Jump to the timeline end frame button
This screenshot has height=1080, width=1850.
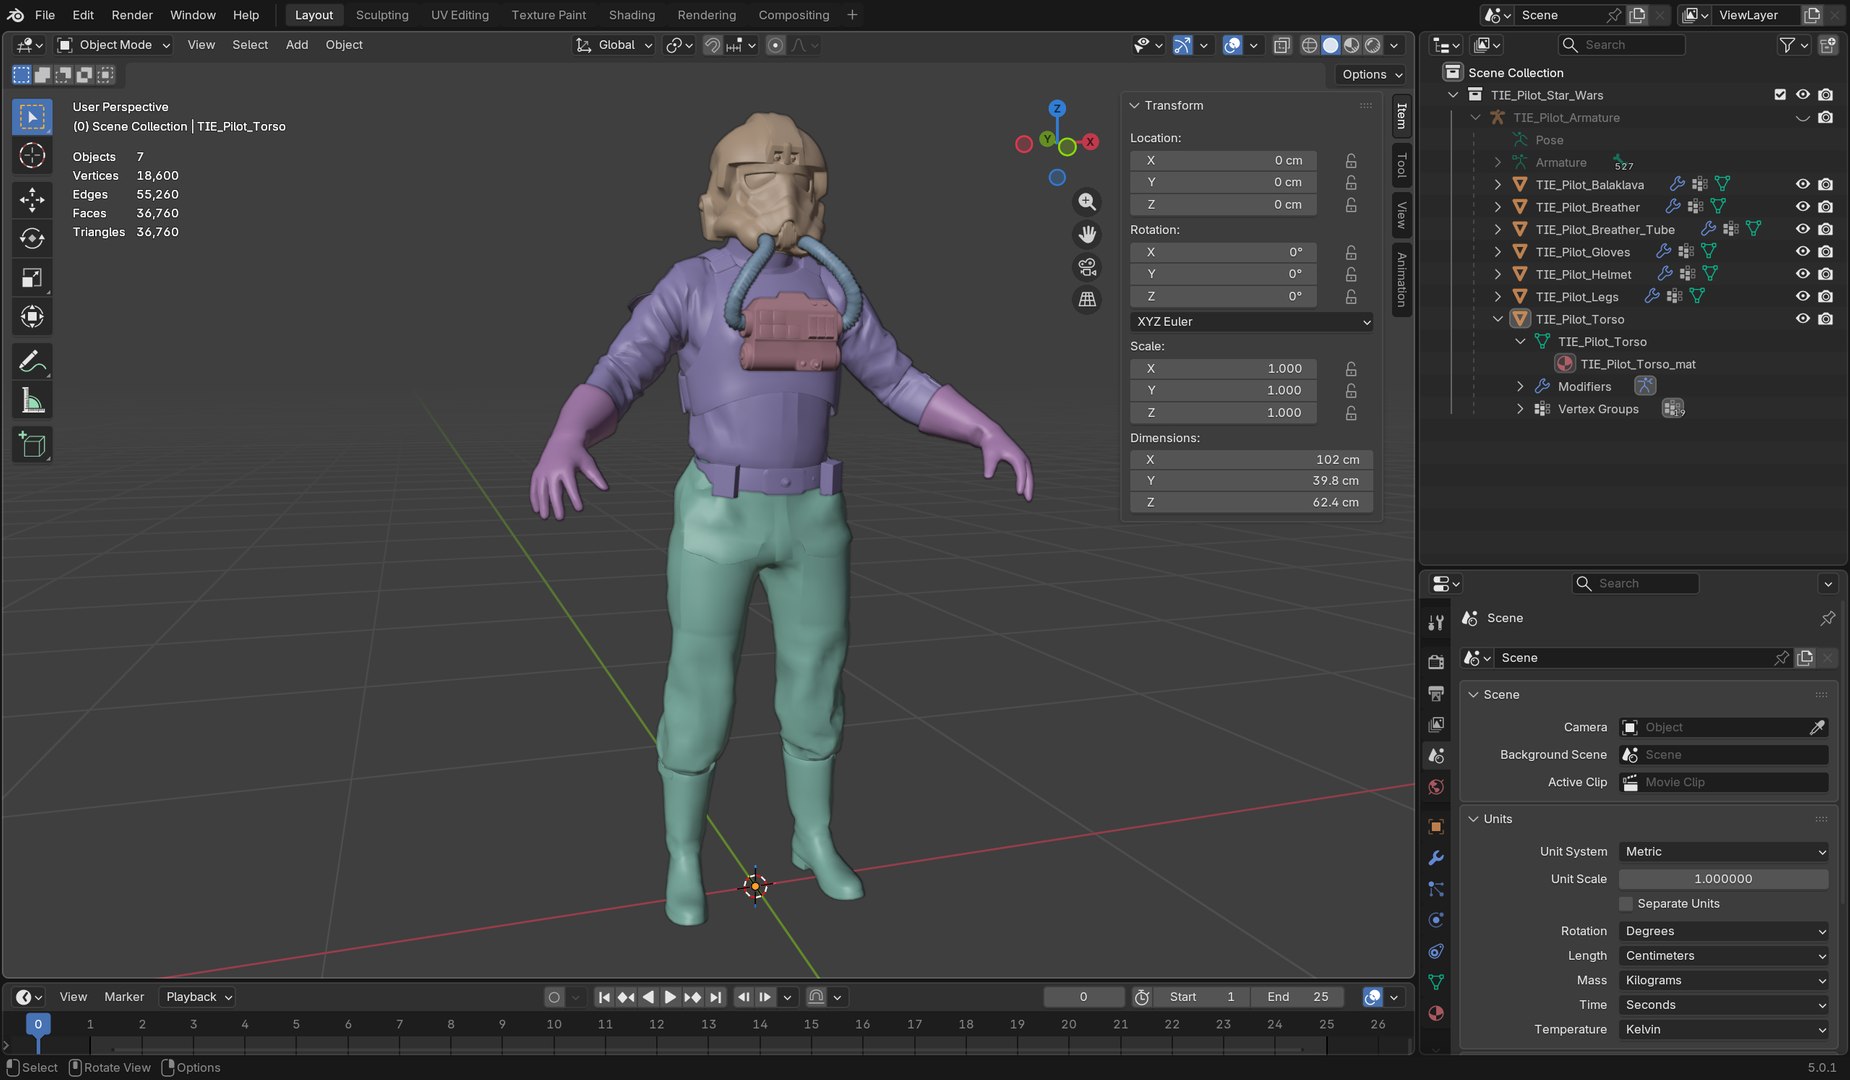[715, 997]
